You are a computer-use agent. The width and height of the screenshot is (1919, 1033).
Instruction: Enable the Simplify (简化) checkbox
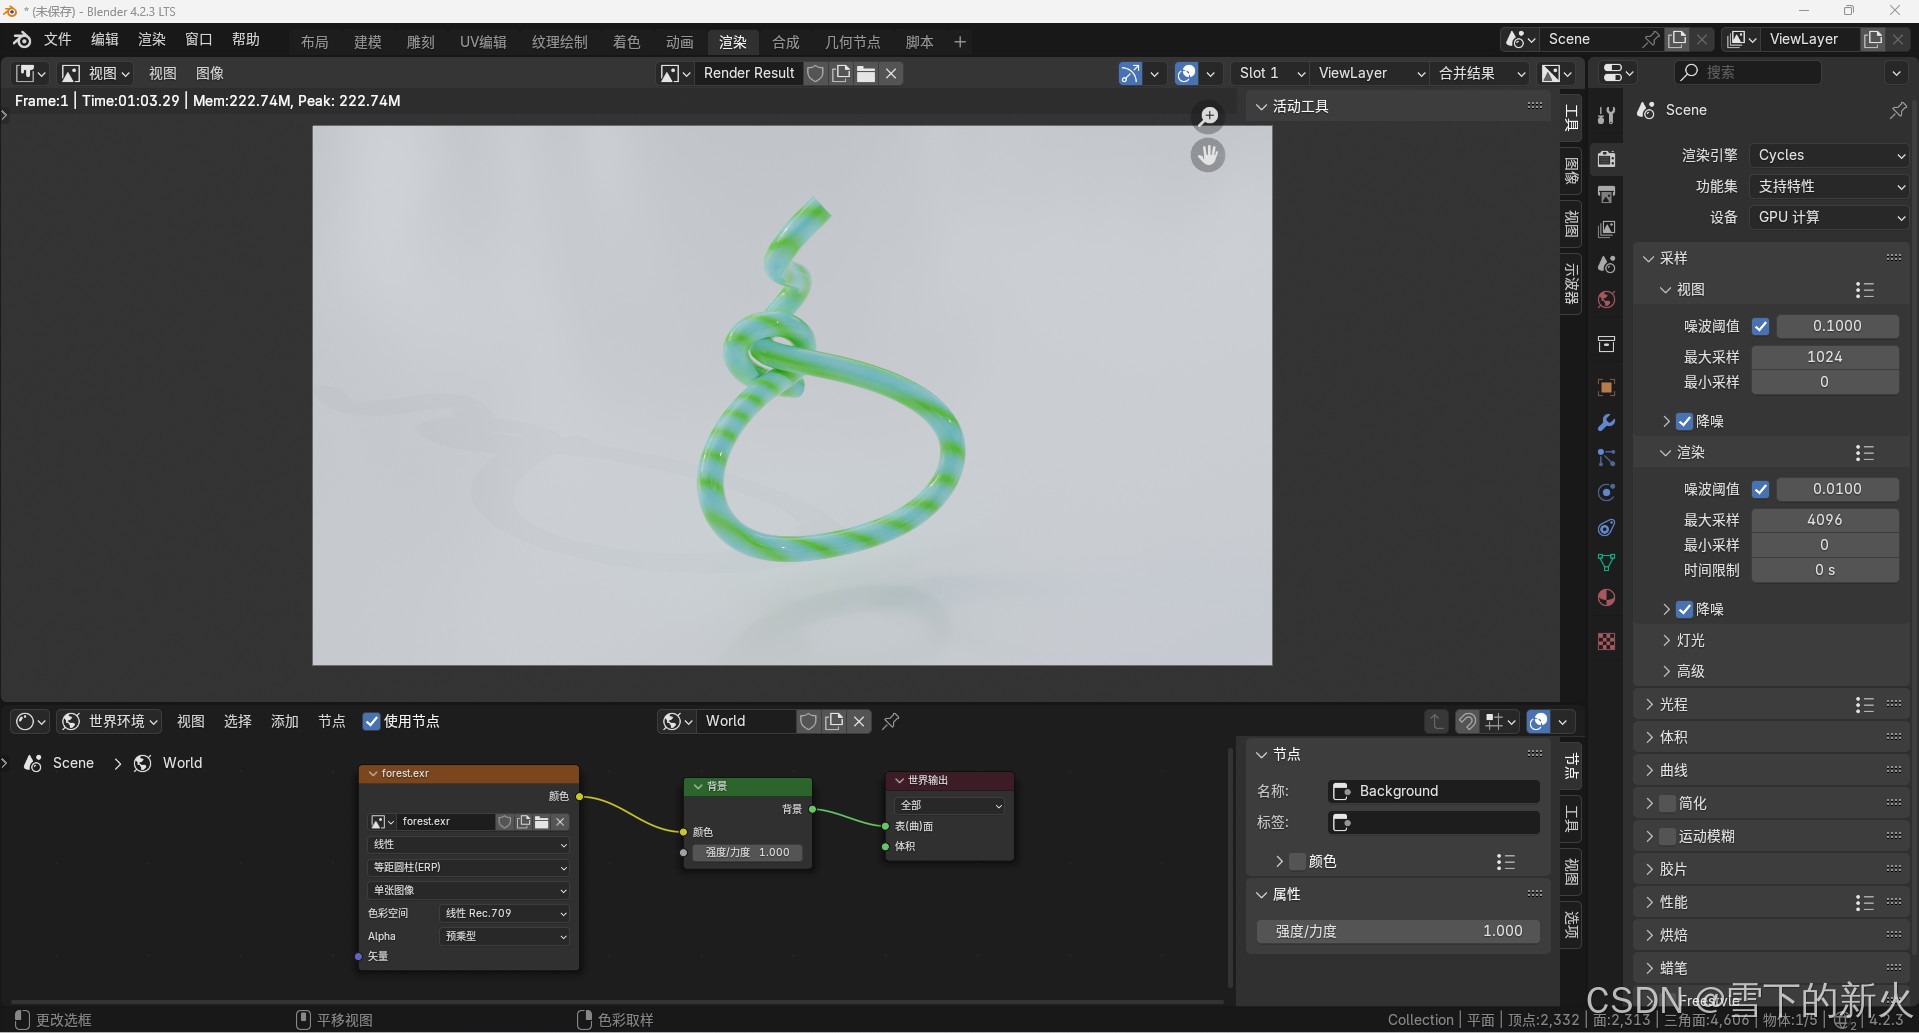1667,803
